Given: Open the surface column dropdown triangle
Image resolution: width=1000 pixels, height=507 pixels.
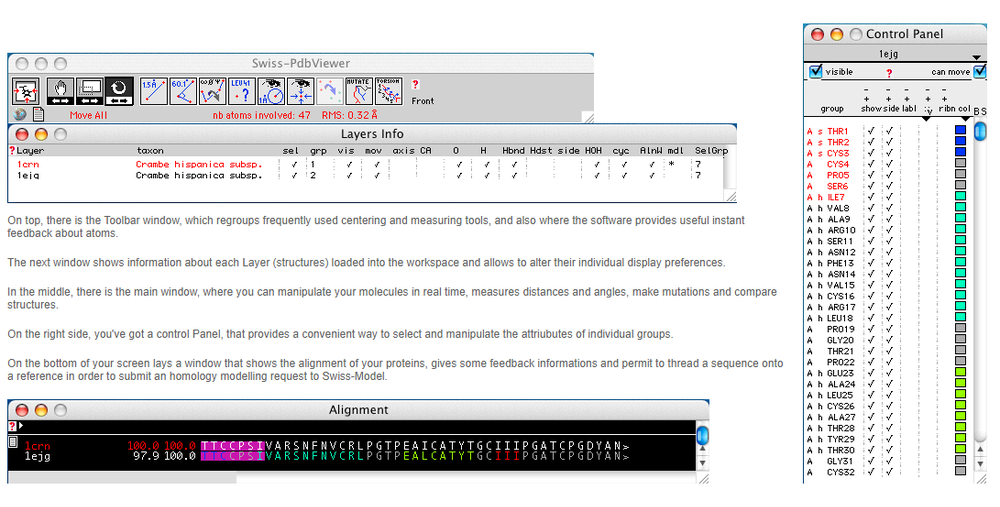Looking at the screenshot, I should (x=927, y=119).
